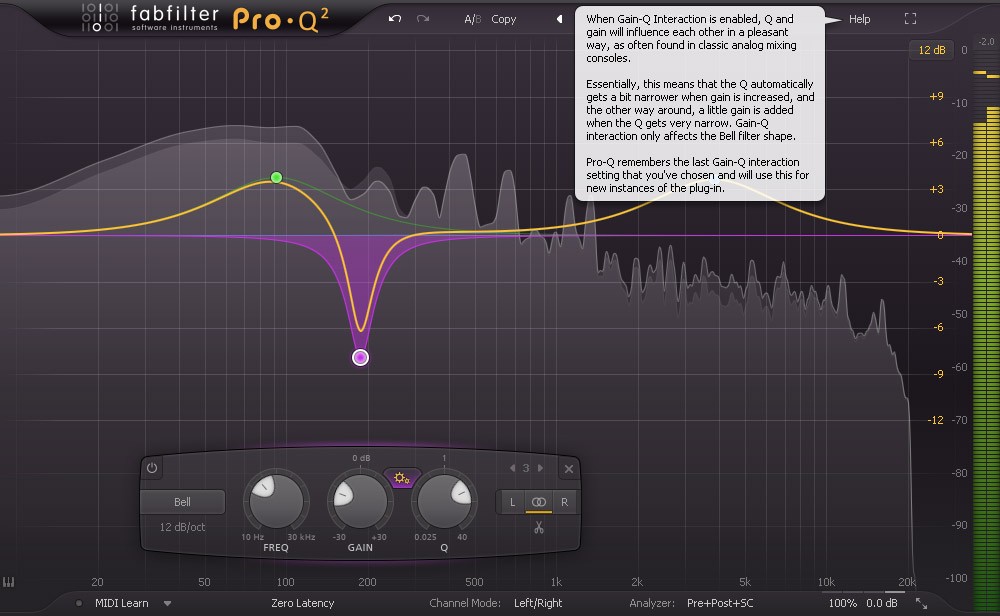Click the "-12" gain scale label

point(936,420)
